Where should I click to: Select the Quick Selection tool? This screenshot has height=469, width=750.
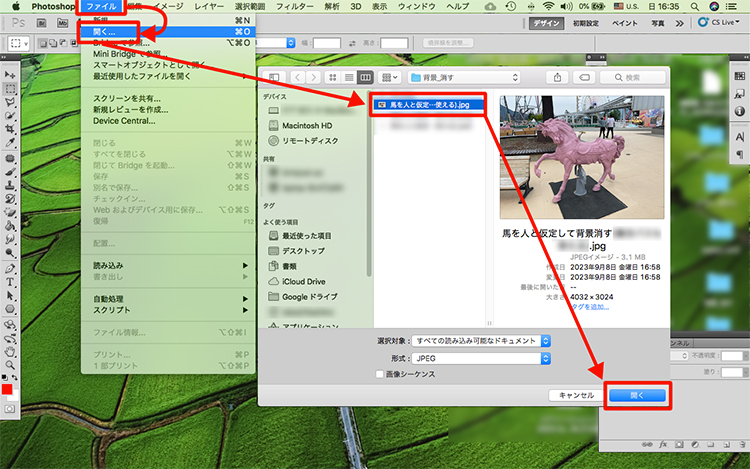pos(10,116)
